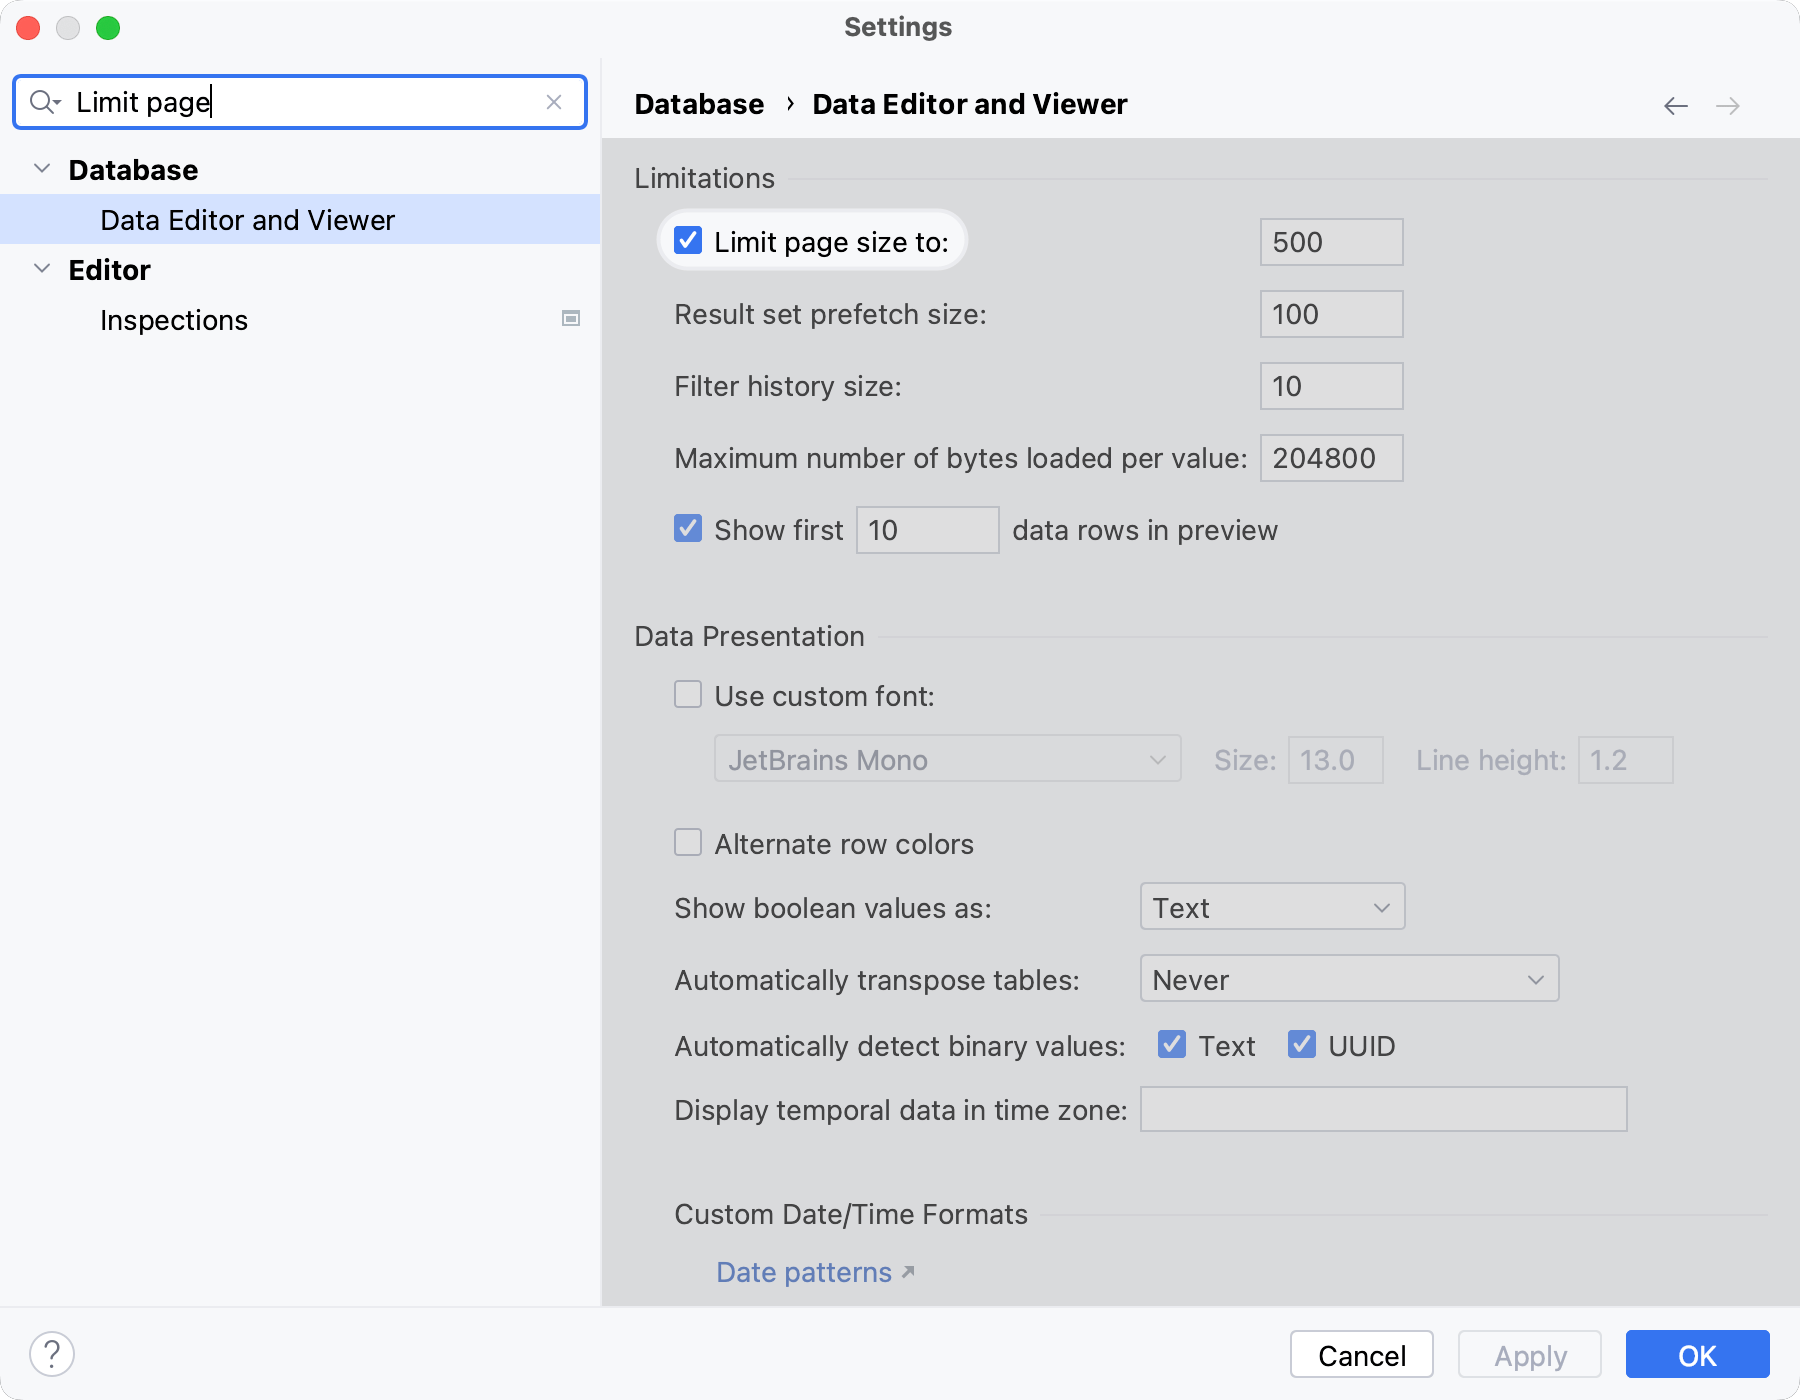Open Date patterns via the external link arrow
This screenshot has height=1400, width=1800.
click(907, 1271)
